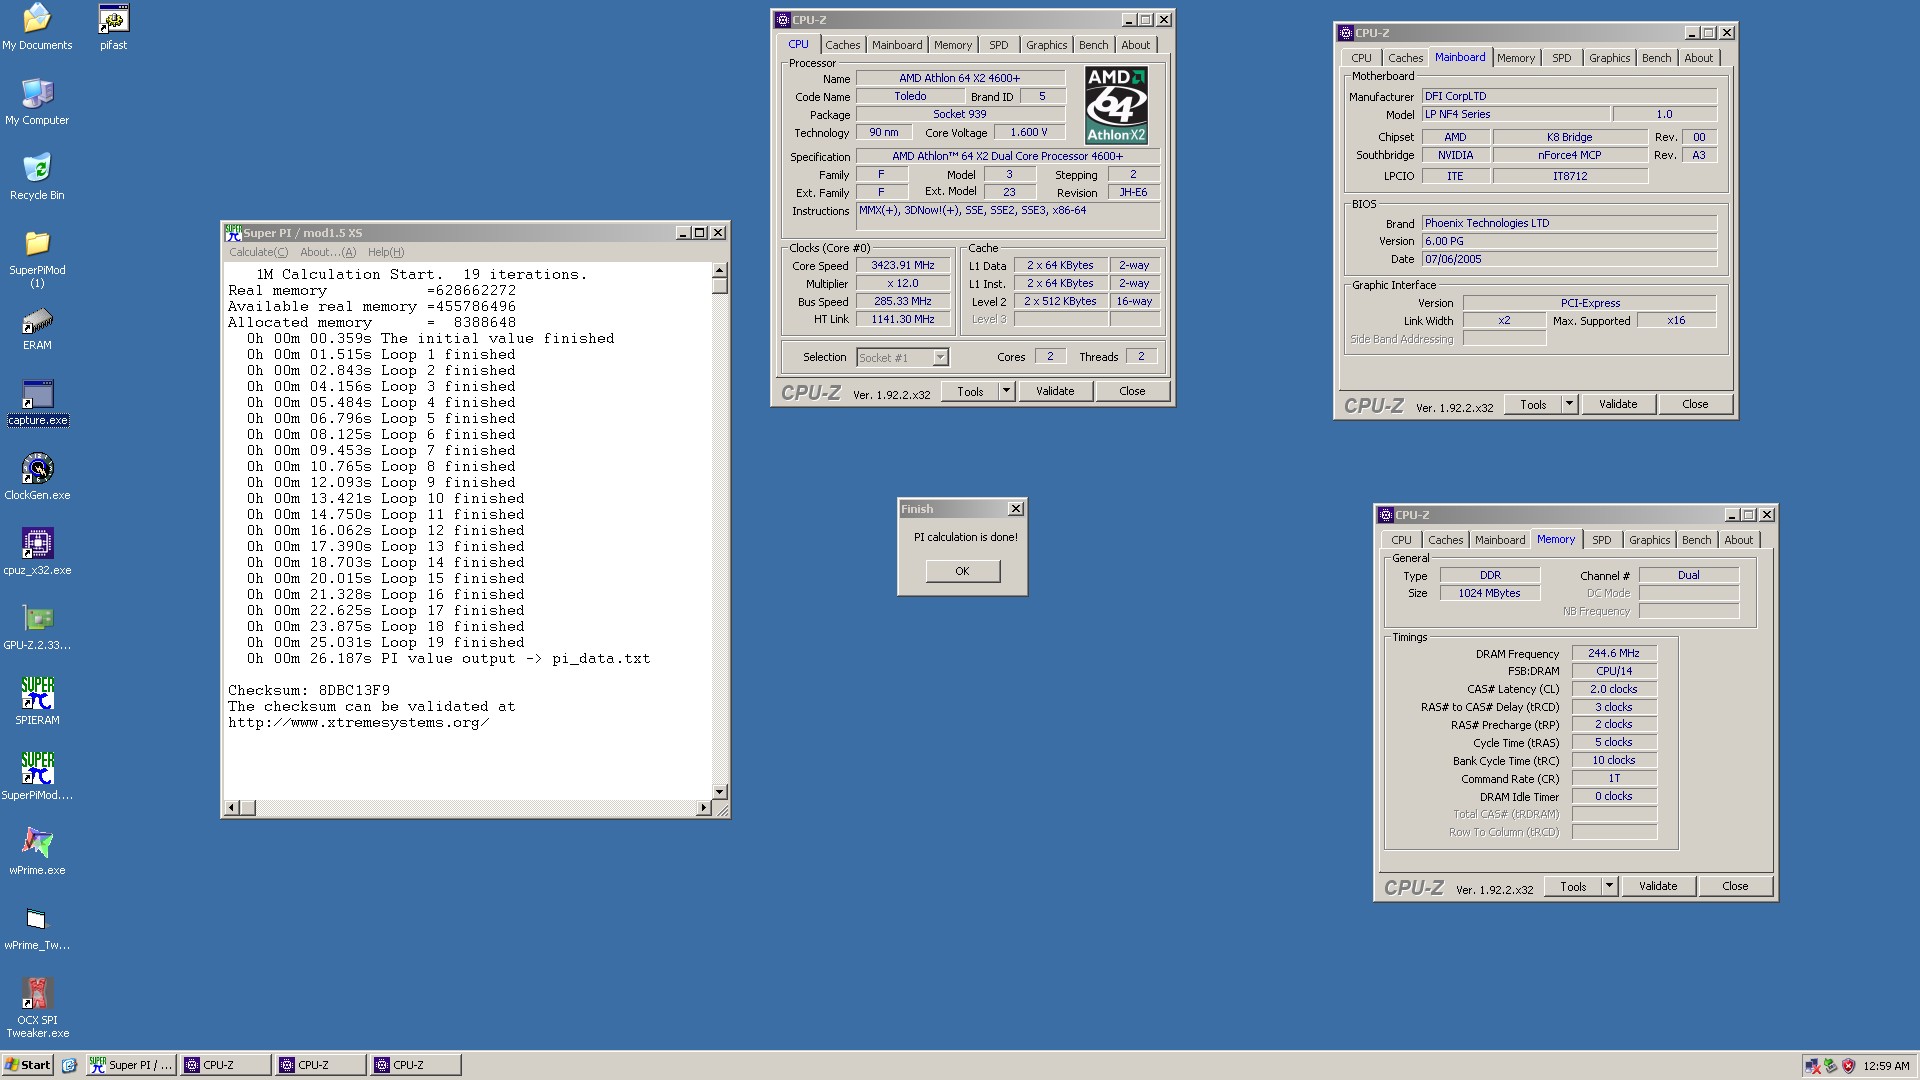This screenshot has height=1080, width=1920.
Task: Open the SPIERAM desktop icon
Action: [x=37, y=702]
